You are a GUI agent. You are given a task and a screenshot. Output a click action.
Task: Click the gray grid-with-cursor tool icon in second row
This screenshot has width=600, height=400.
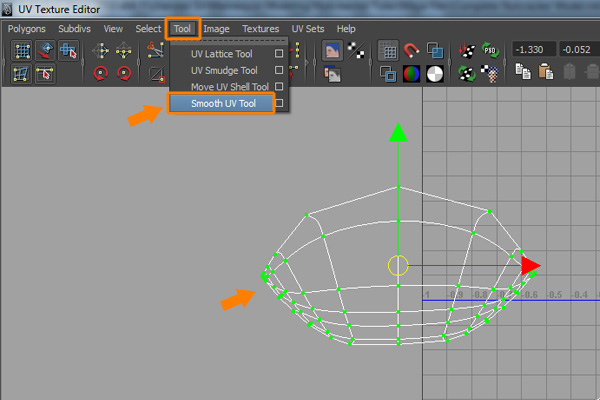pos(45,74)
